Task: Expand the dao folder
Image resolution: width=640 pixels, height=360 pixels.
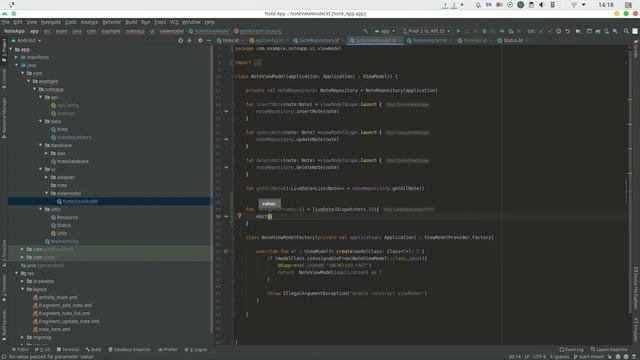Action: [x=47, y=153]
